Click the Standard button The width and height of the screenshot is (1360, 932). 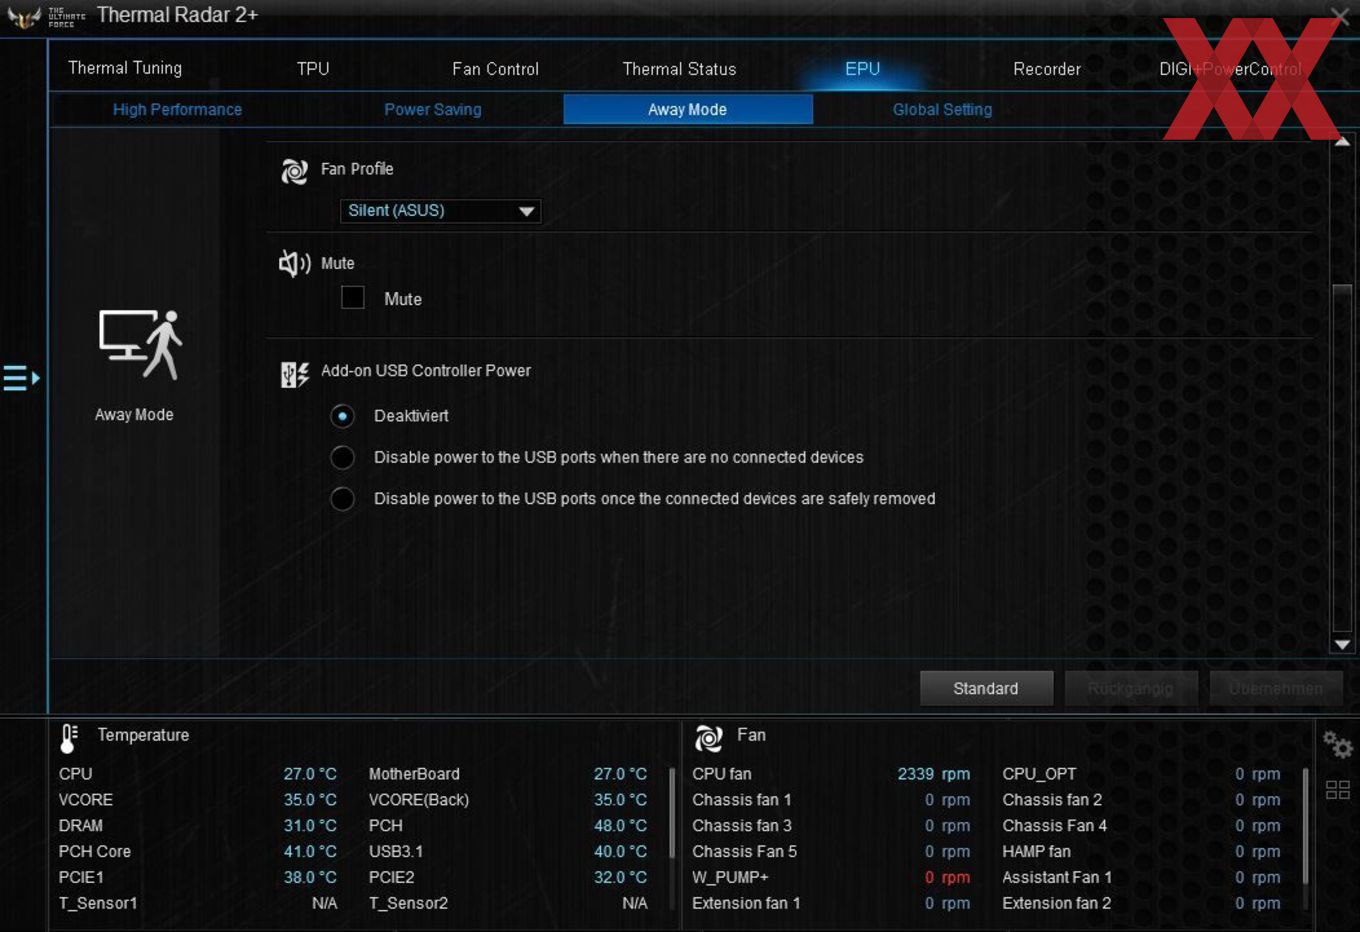click(986, 688)
